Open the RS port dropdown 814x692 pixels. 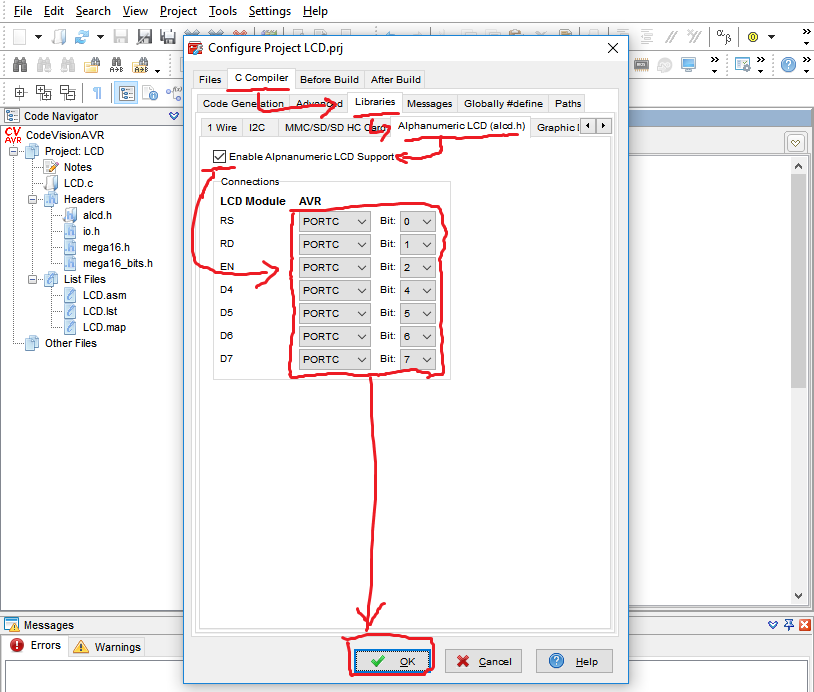point(334,222)
